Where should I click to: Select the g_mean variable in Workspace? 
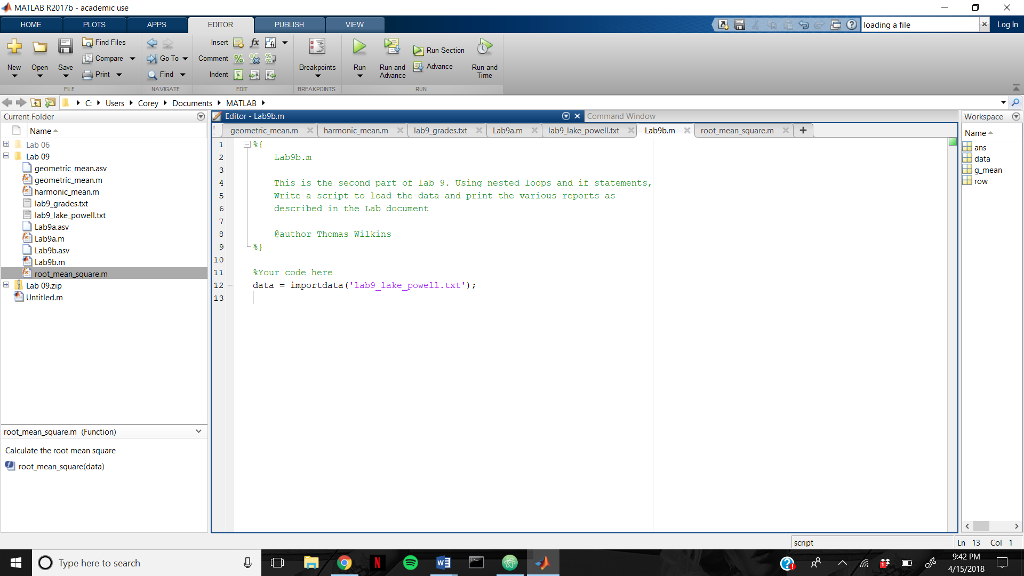click(x=987, y=170)
